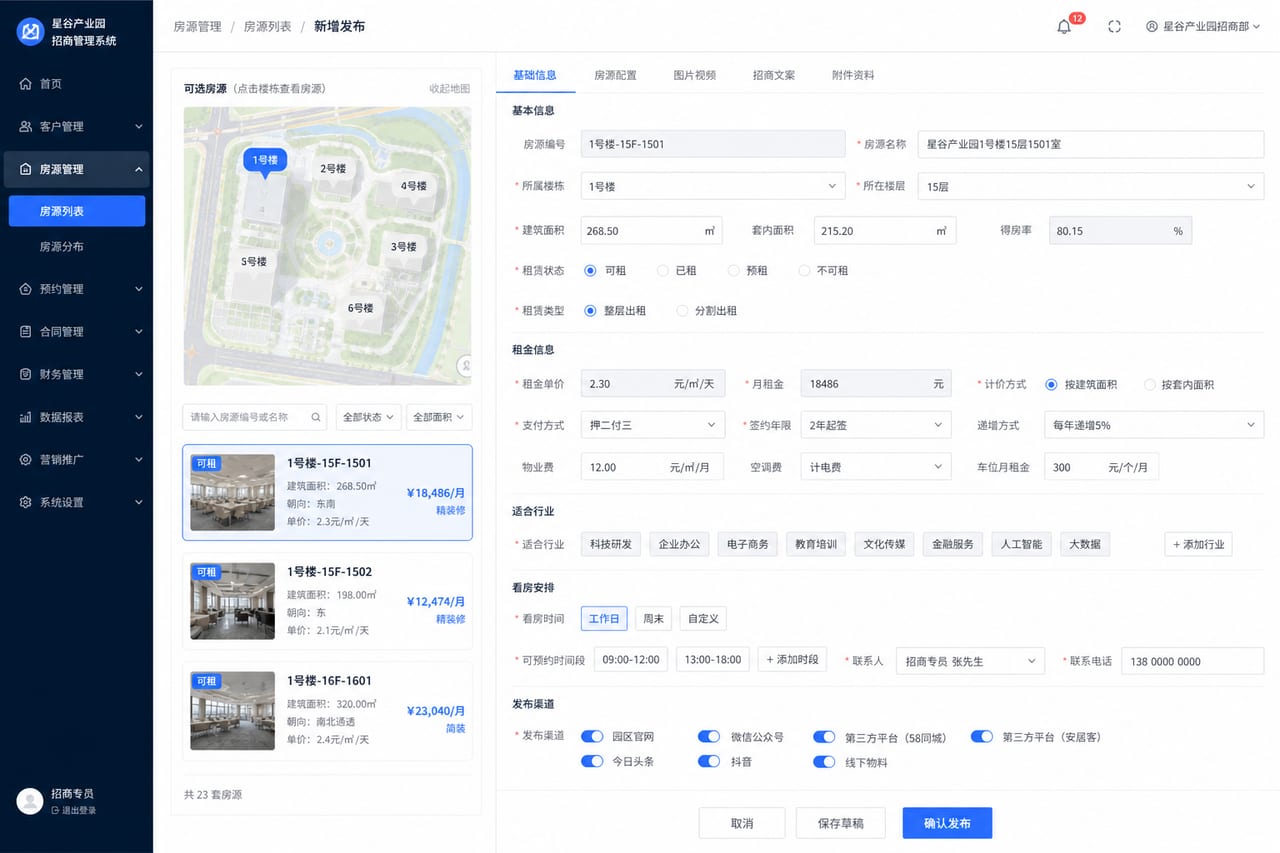This screenshot has width=1280, height=853.
Task: Toggle the 园区官网 channel switch
Action: point(592,737)
